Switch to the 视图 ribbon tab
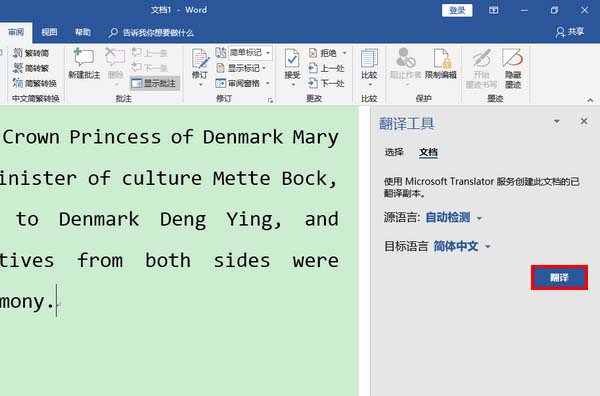 point(49,32)
